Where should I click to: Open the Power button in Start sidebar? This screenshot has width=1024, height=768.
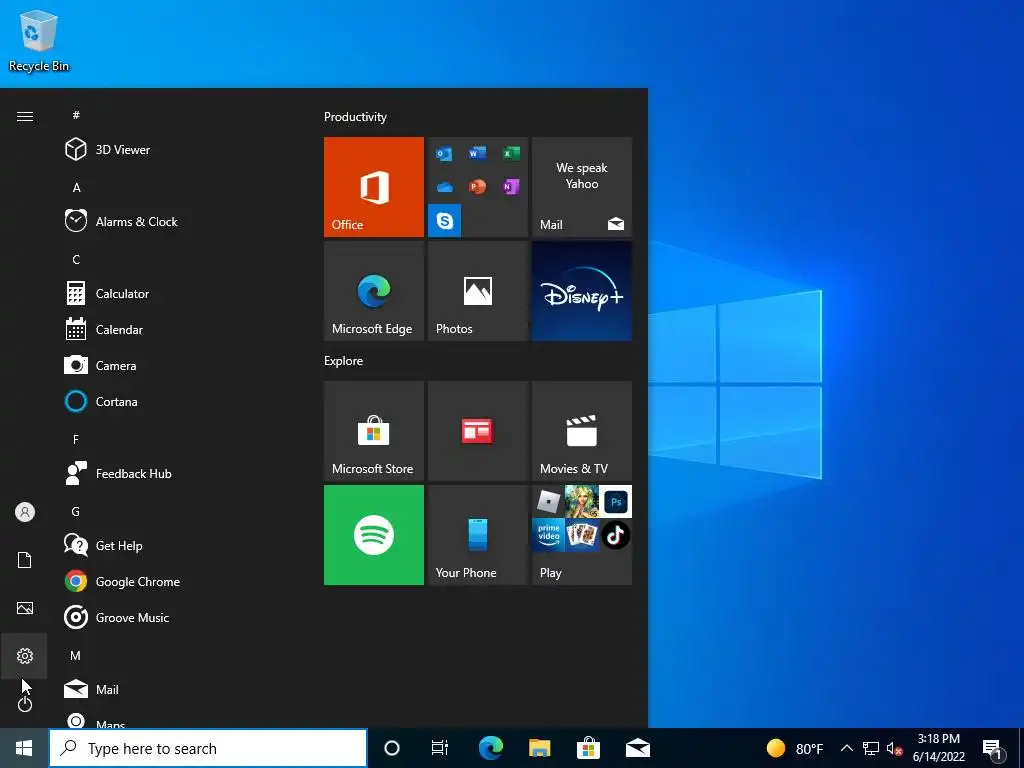[25, 704]
